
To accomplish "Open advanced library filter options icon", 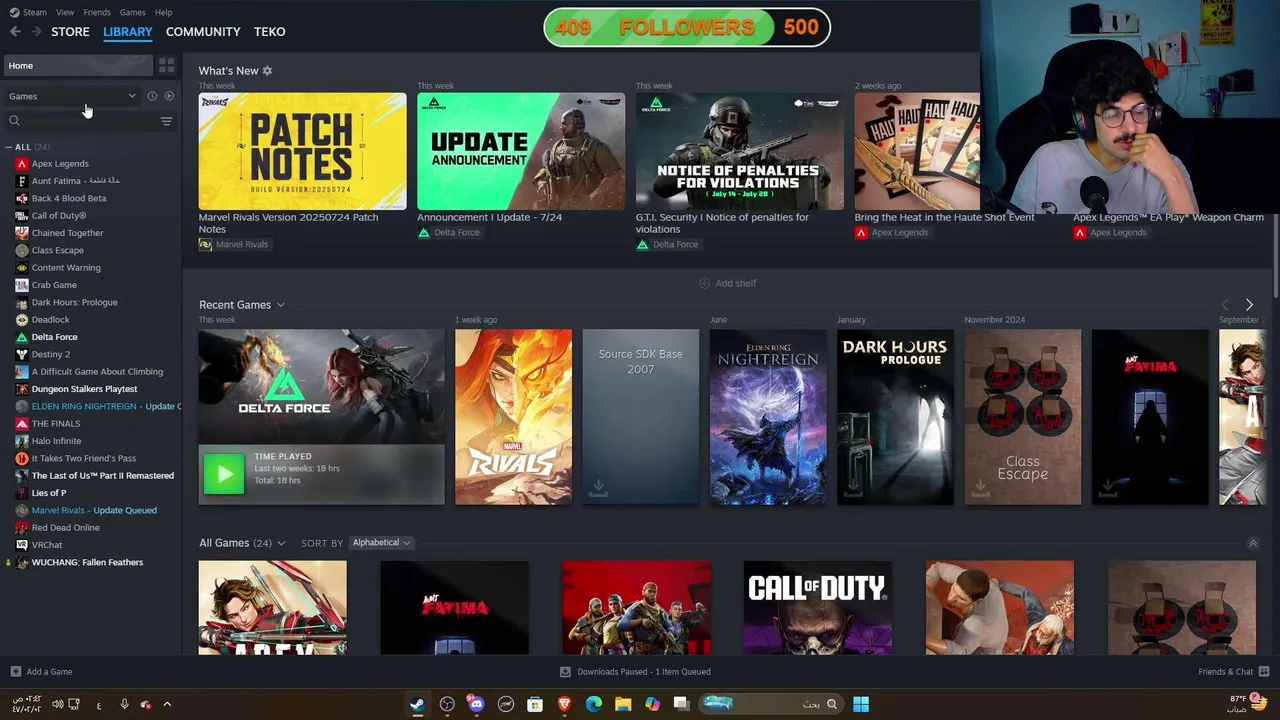I will [x=166, y=121].
